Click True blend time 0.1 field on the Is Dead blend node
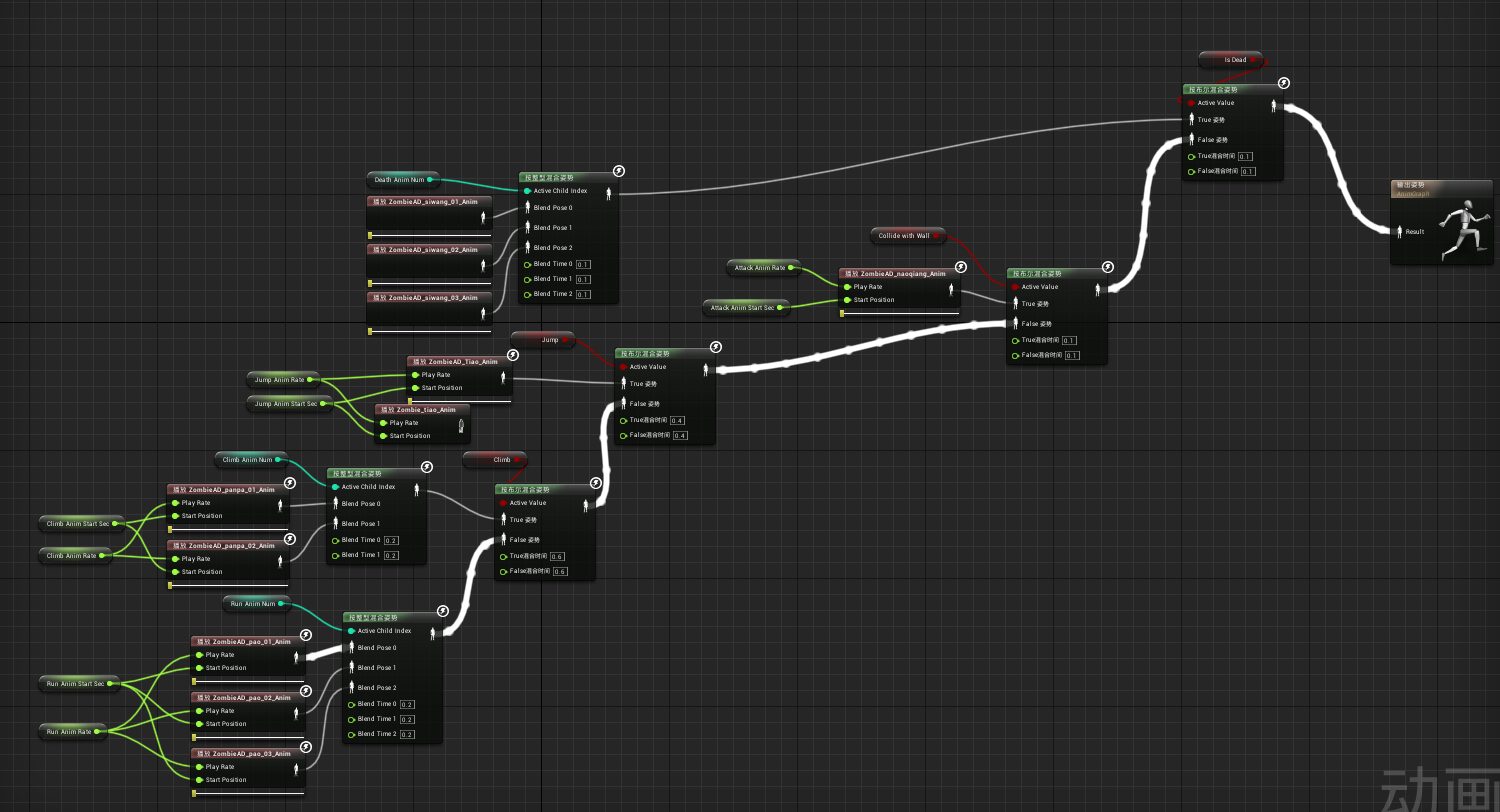1500x812 pixels. pos(1246,156)
